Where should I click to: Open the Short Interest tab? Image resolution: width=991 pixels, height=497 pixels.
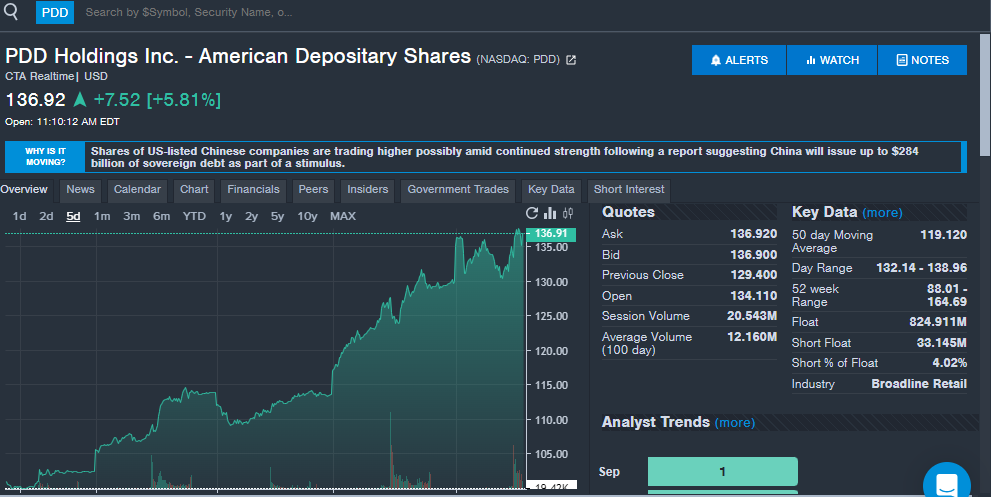coord(629,190)
